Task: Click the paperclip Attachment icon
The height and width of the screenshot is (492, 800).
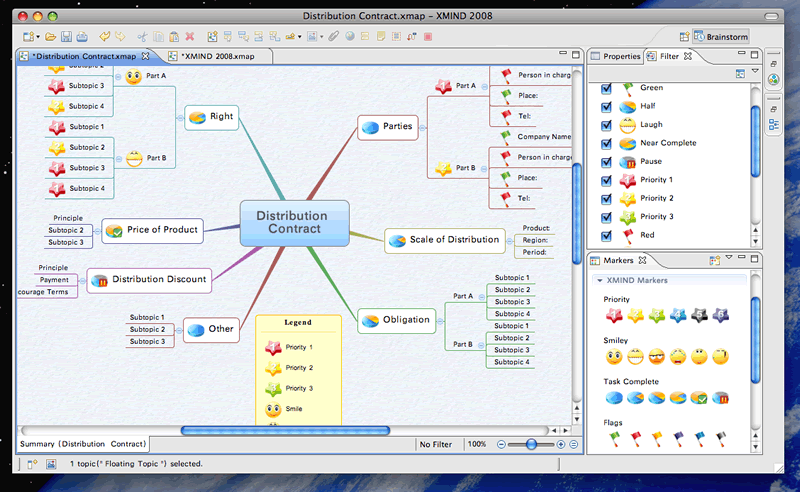Action: pyautogui.click(x=334, y=36)
